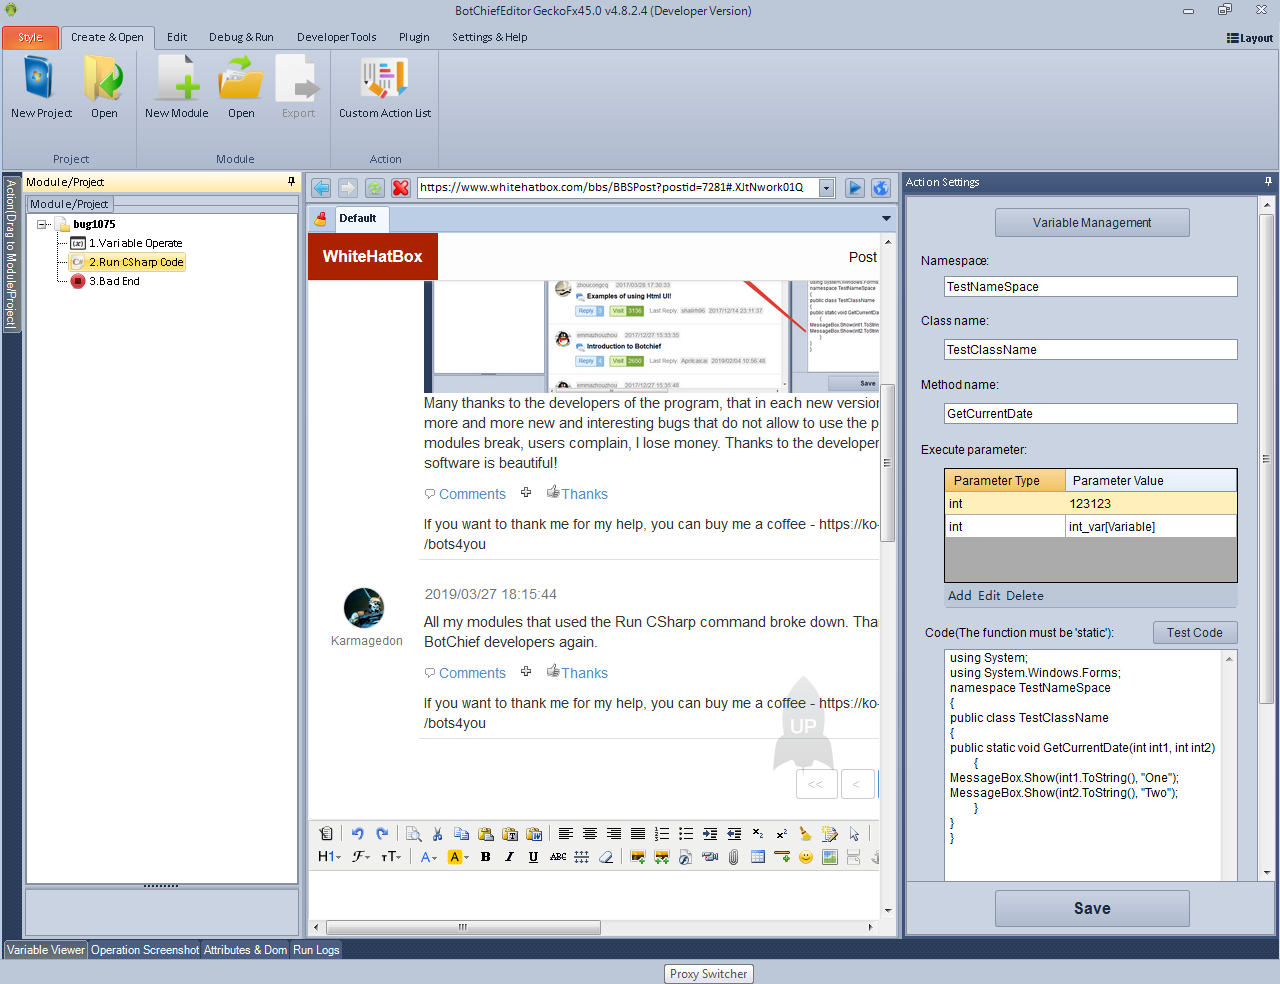Image resolution: width=1280 pixels, height=984 pixels.
Task: Open the URL address dropdown arrow
Action: pos(826,188)
